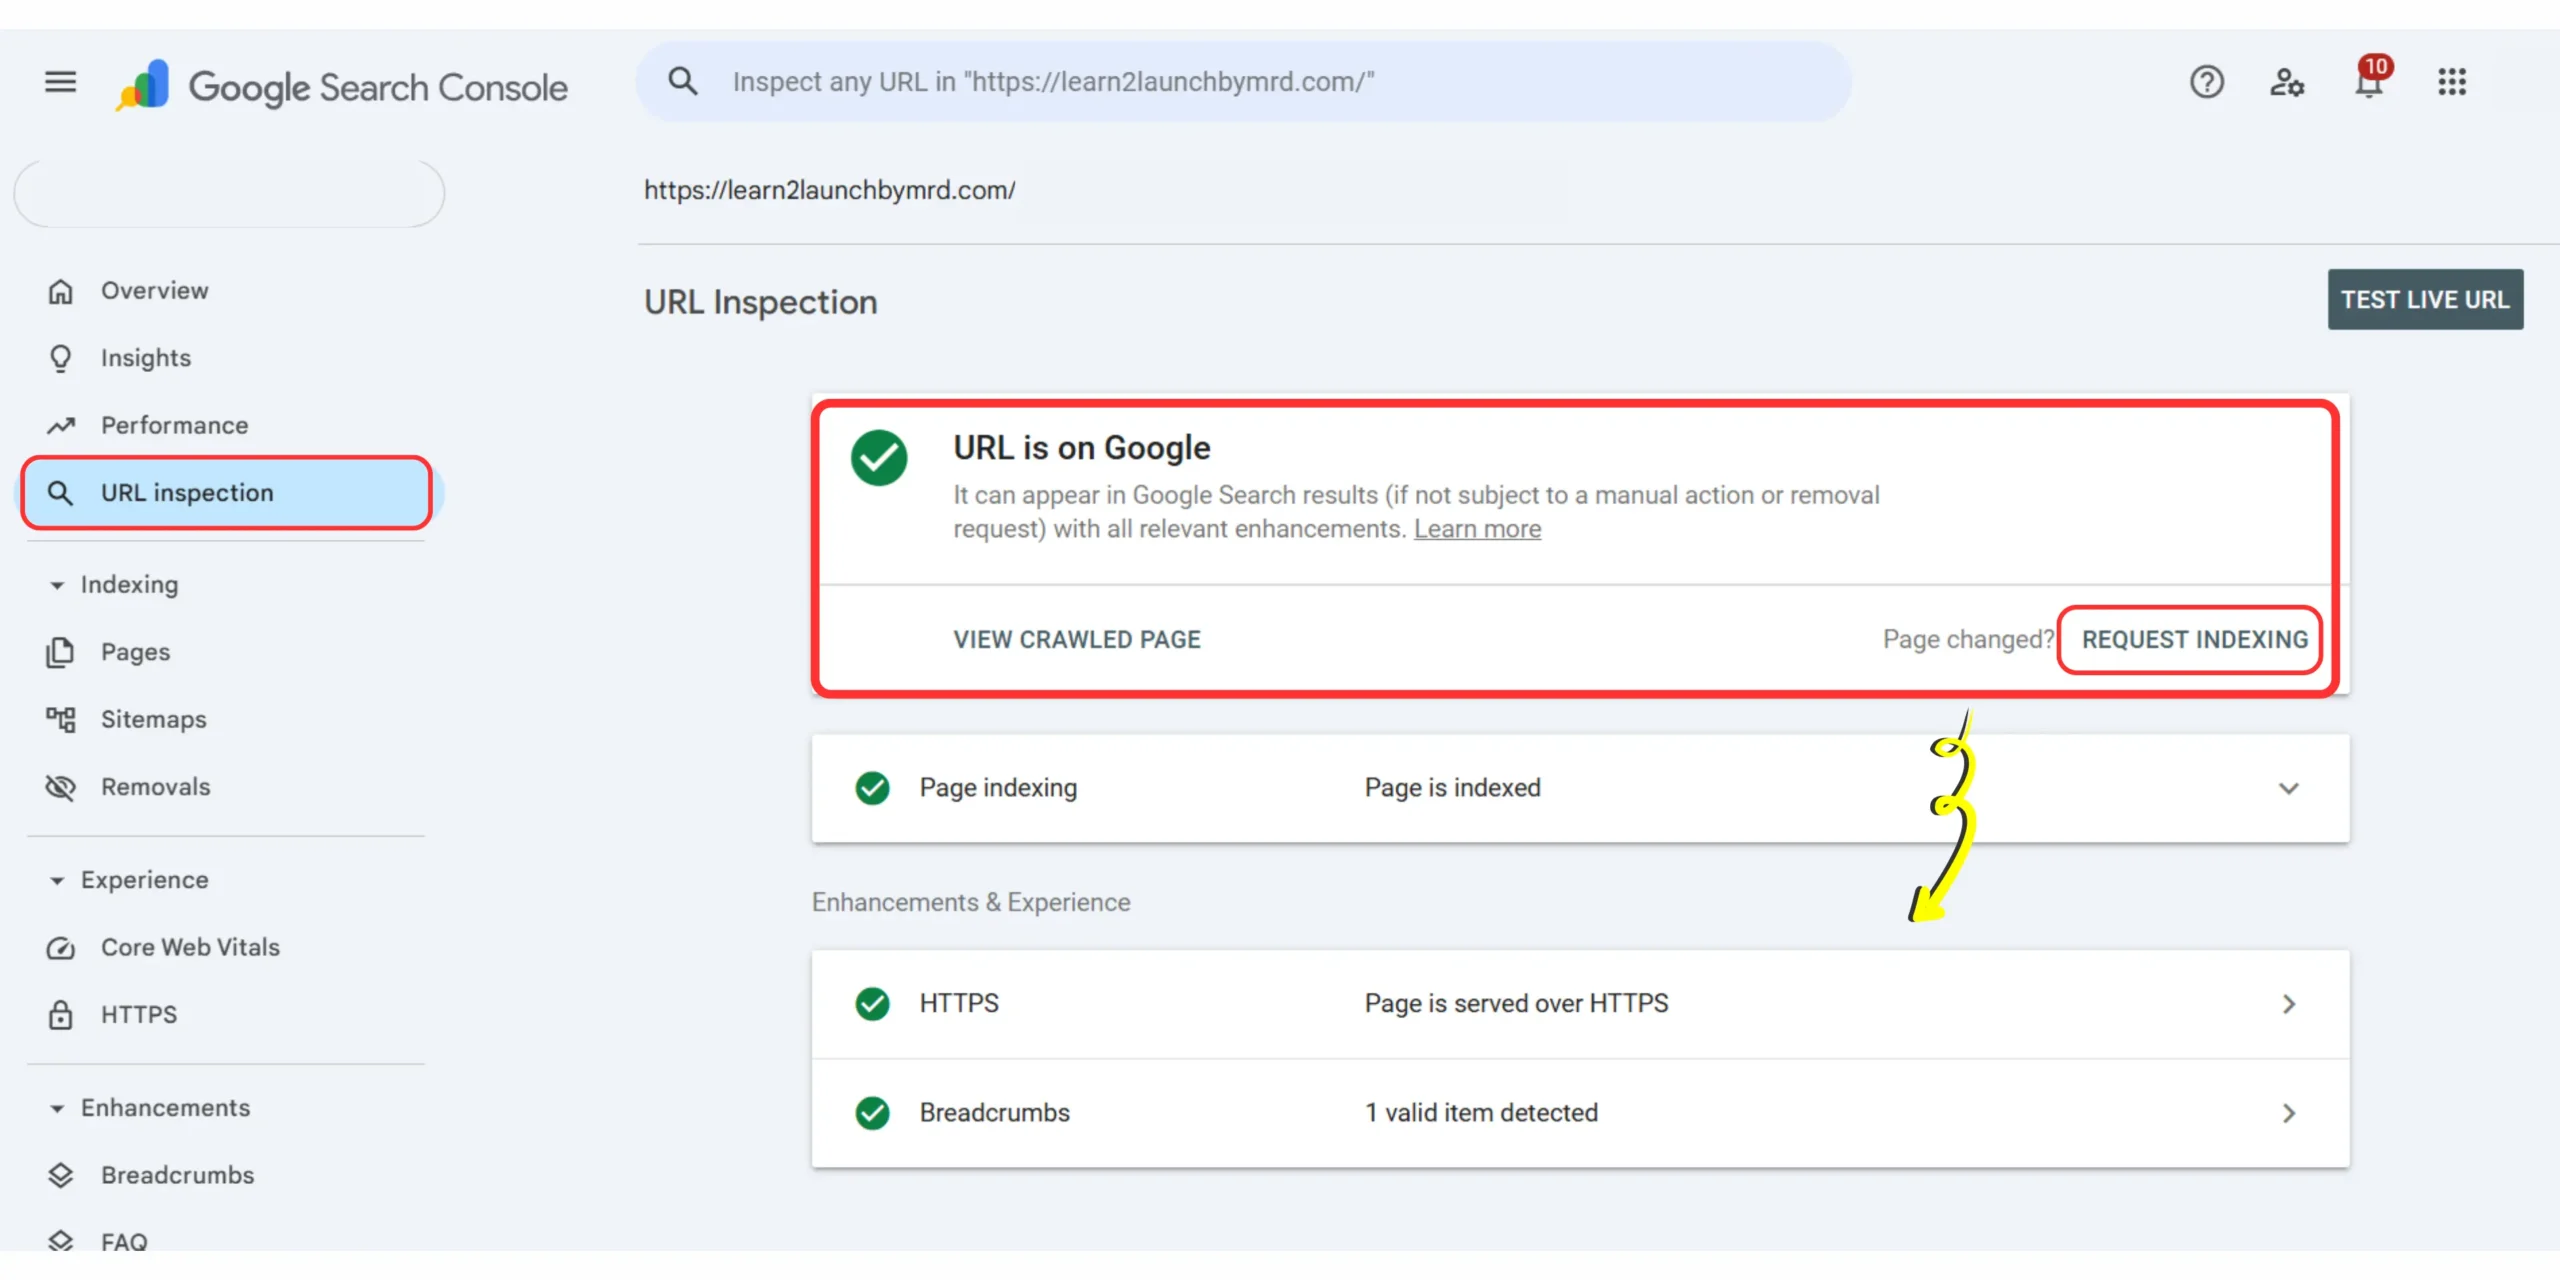Click 'Page is served over HTTPS' text
This screenshot has height=1280, width=2560.
click(x=1516, y=1003)
